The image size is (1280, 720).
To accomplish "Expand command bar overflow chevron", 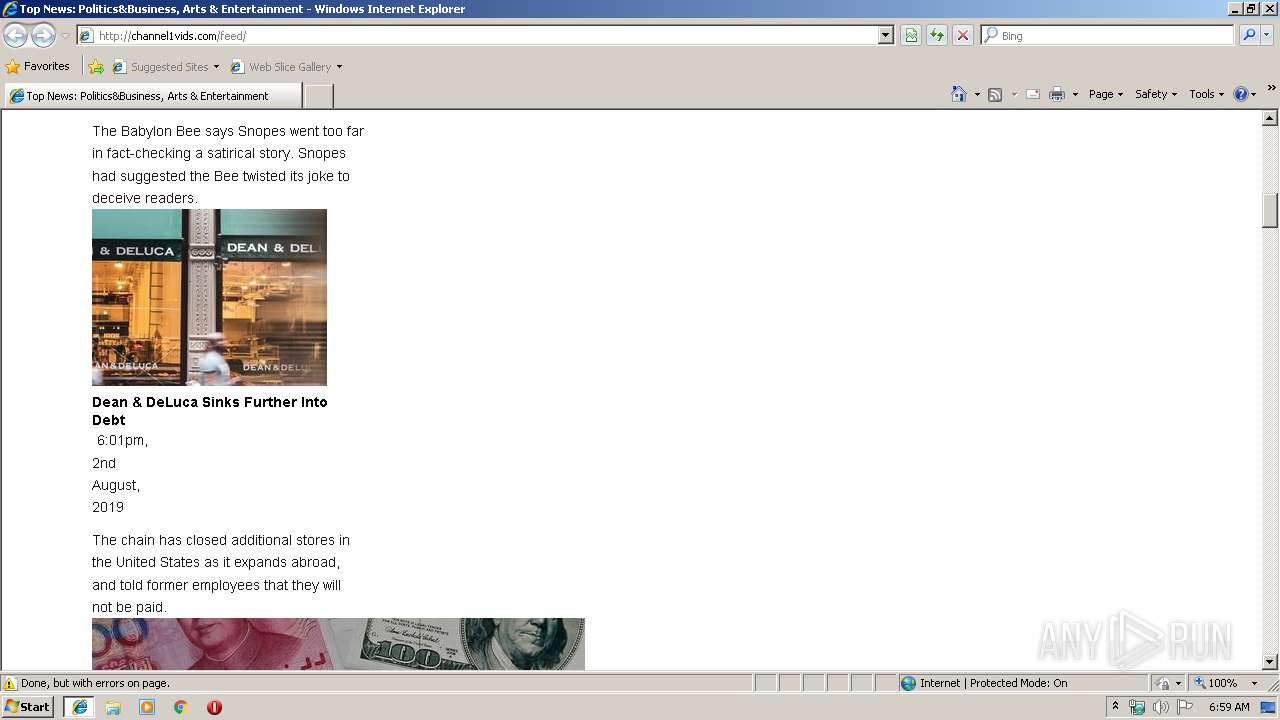I will [1271, 89].
